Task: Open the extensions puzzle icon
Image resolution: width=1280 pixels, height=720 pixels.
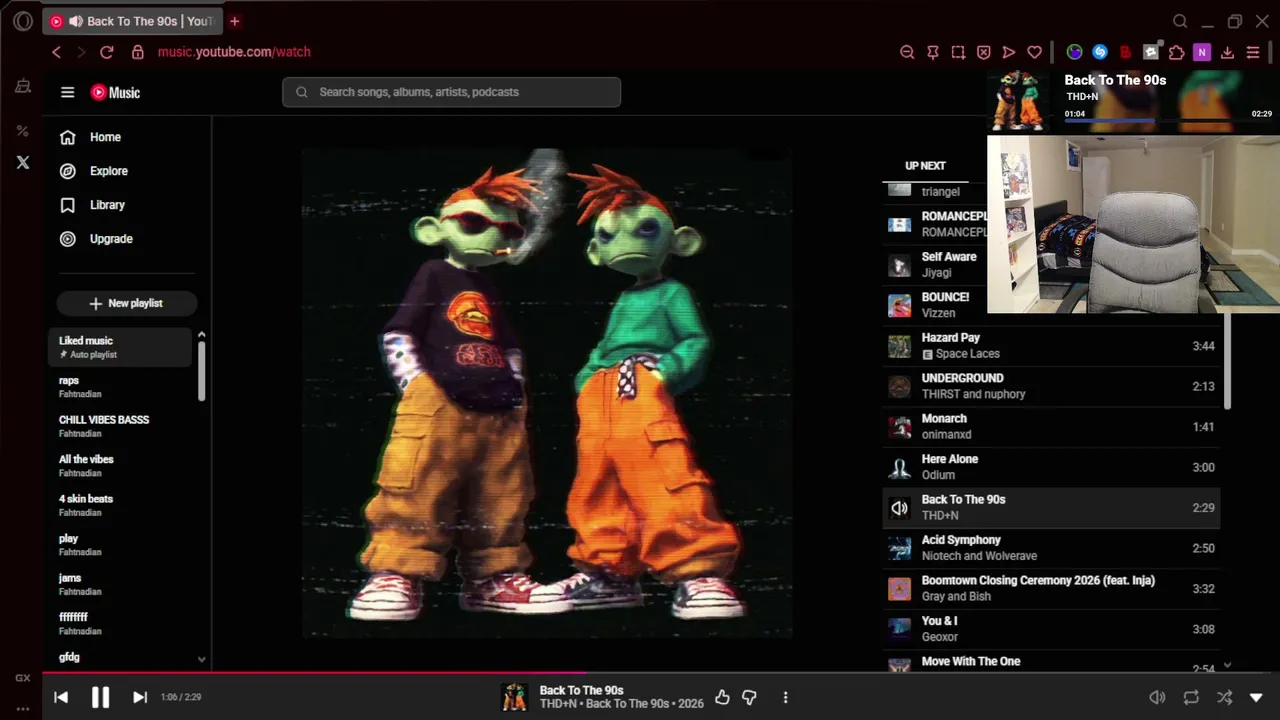Action: tap(1177, 52)
